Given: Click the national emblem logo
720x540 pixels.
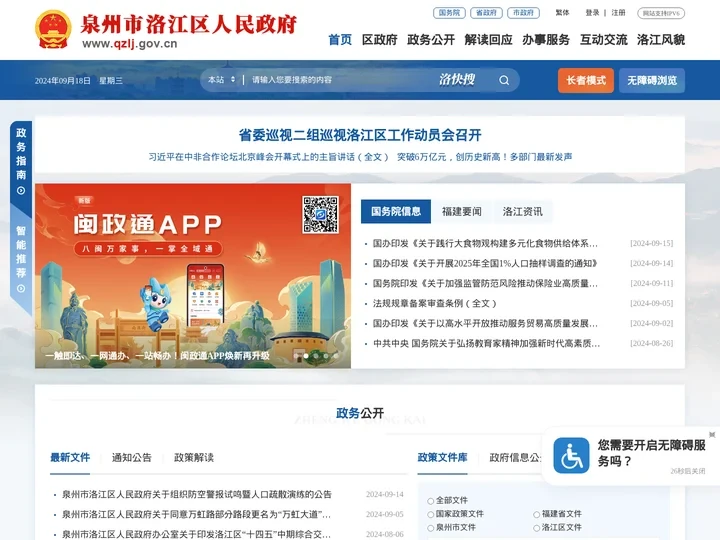Looking at the screenshot, I should (53, 29).
